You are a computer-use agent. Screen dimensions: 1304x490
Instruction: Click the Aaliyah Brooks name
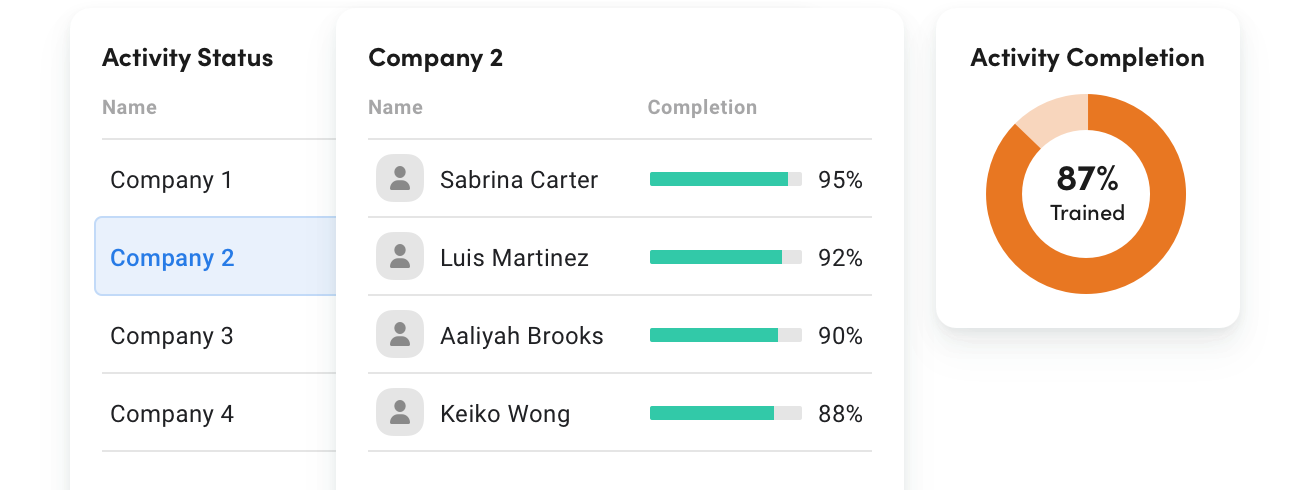click(x=521, y=336)
